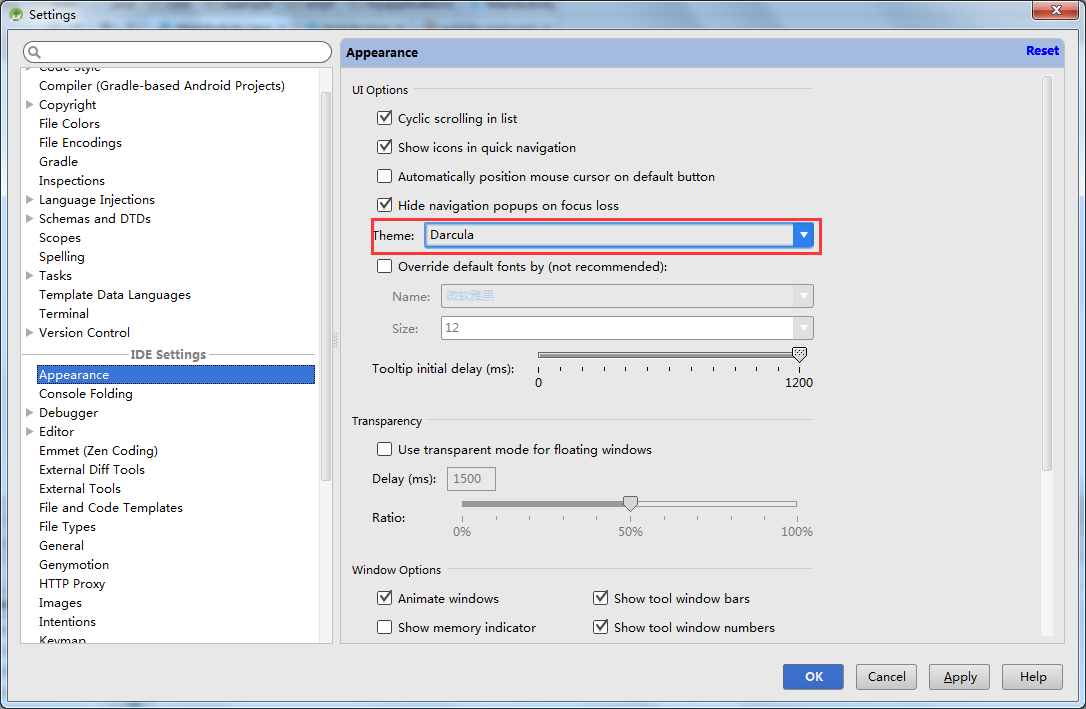Expand the Editor settings node

[30, 432]
